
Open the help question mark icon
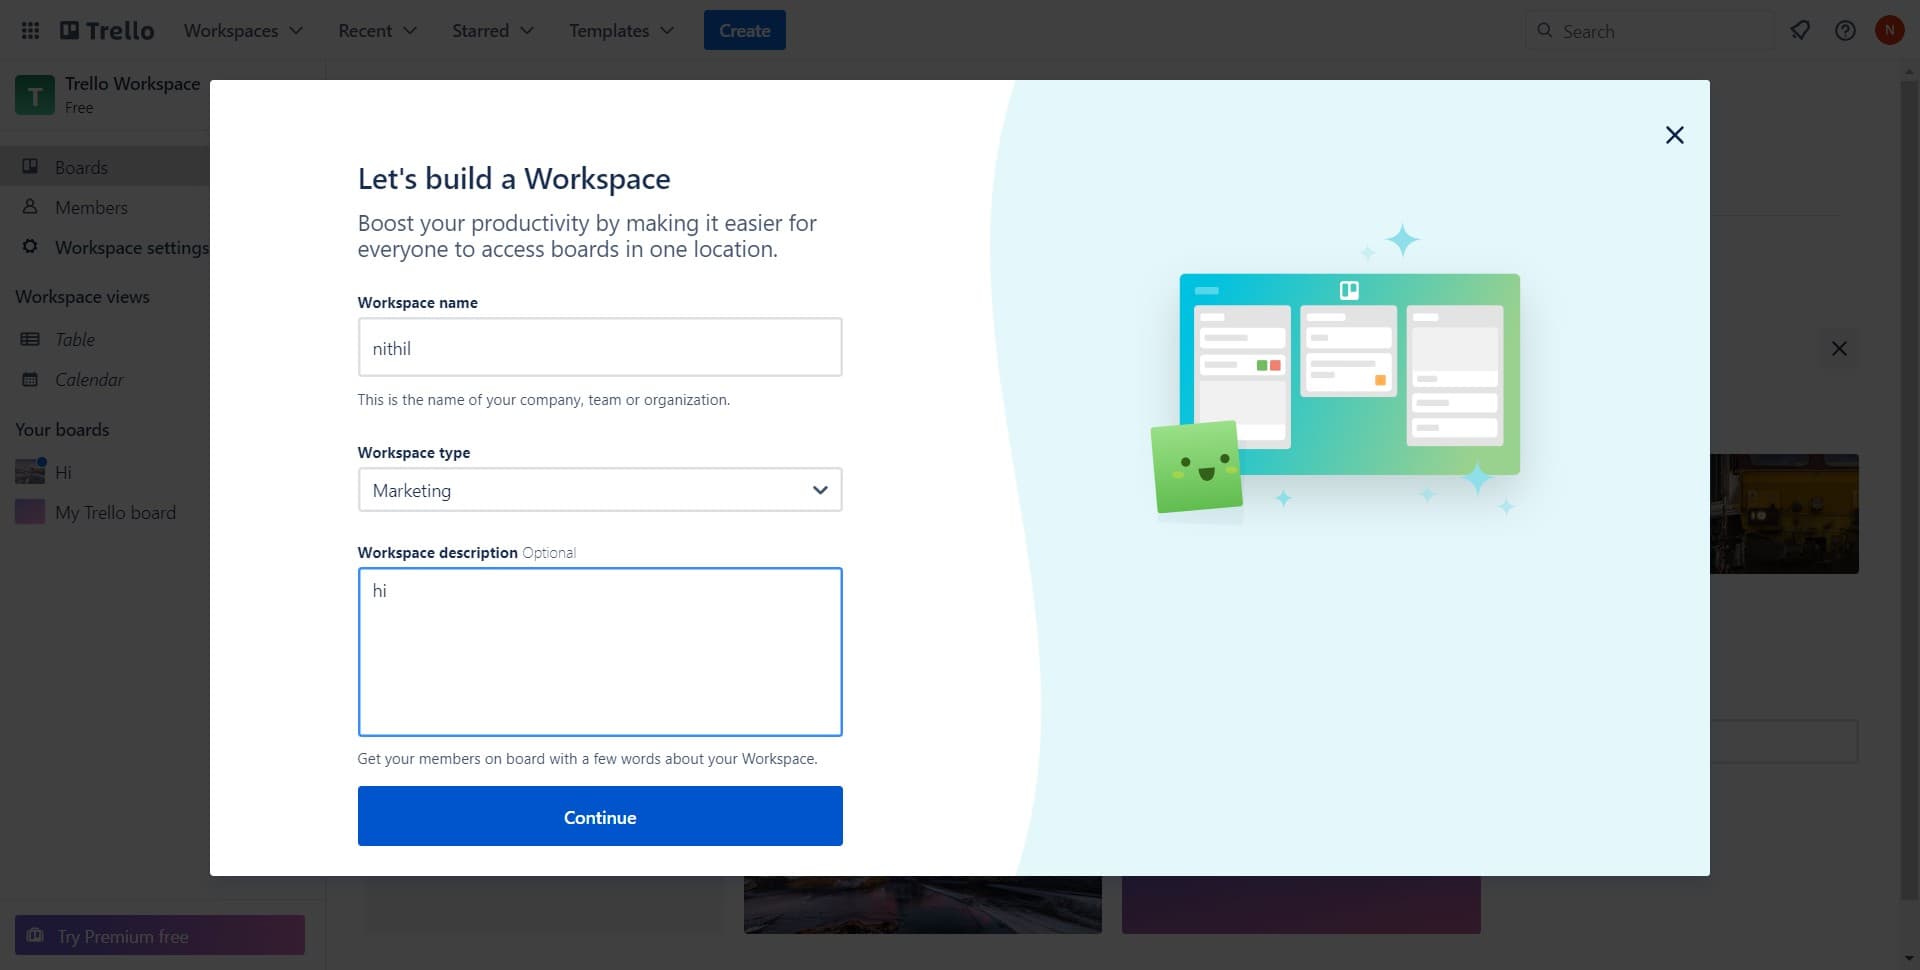pos(1845,31)
